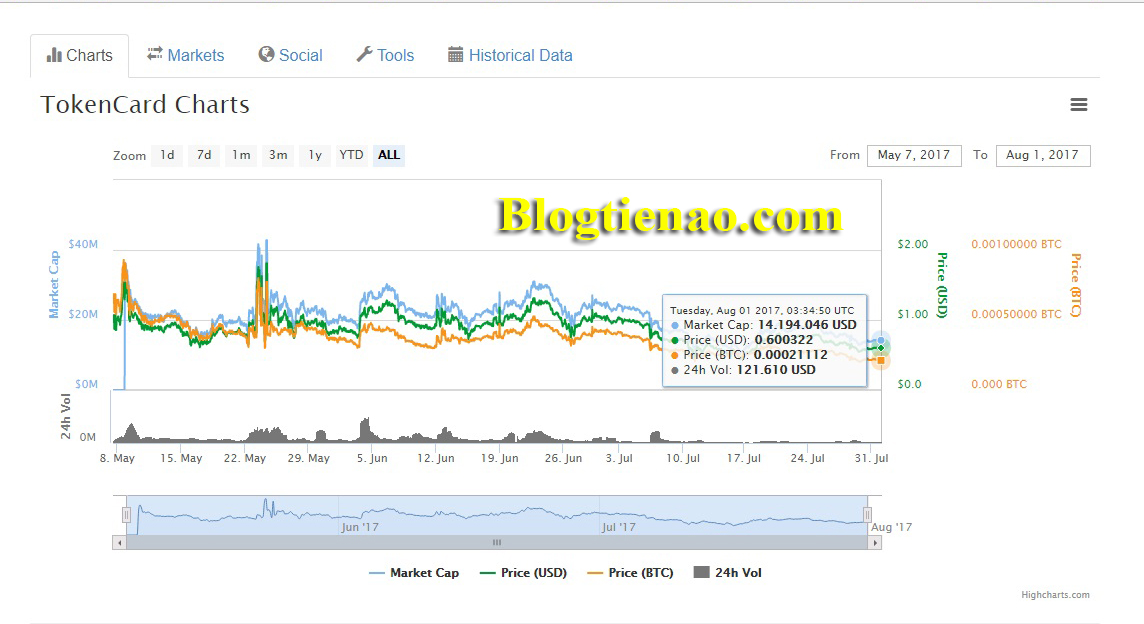Click the From date field May 7, 2017
The image size is (1144, 624).
point(914,155)
